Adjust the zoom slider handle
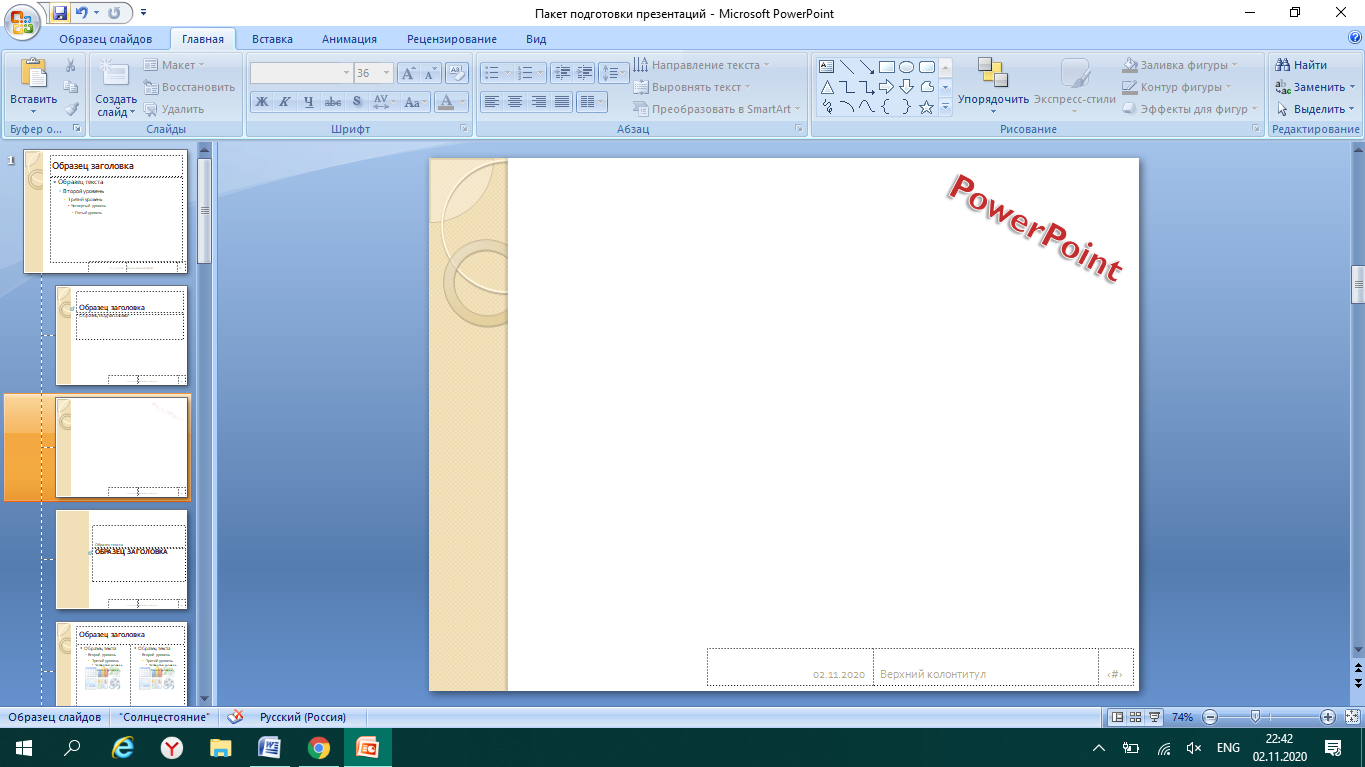 (x=1254, y=717)
